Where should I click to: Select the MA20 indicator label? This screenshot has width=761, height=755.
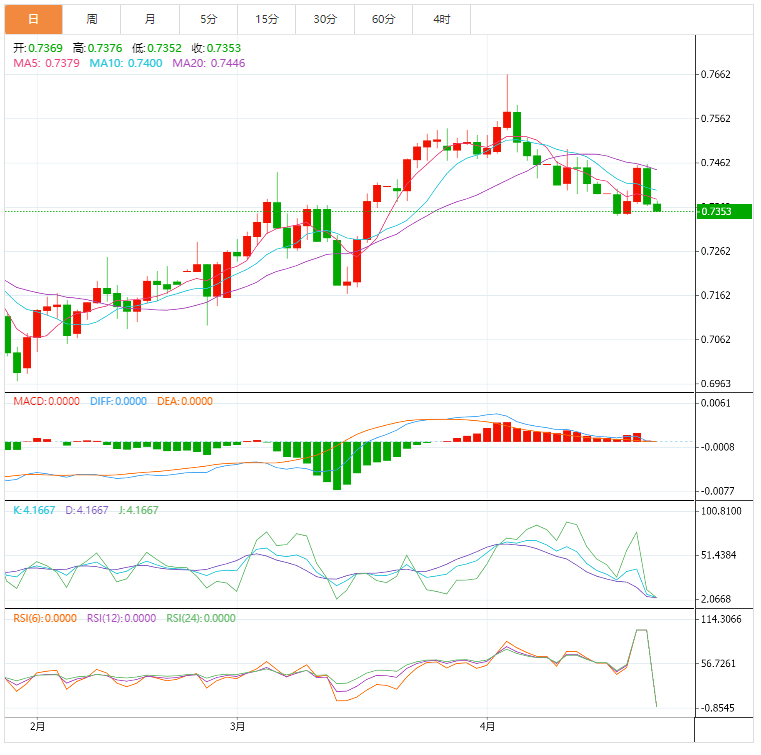(x=209, y=63)
